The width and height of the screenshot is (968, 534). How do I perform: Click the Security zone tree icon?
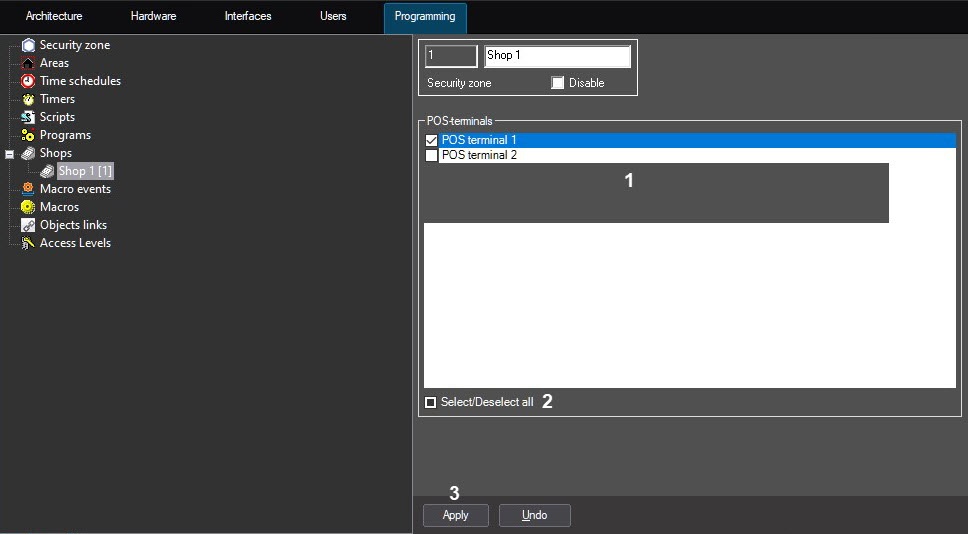(x=28, y=45)
